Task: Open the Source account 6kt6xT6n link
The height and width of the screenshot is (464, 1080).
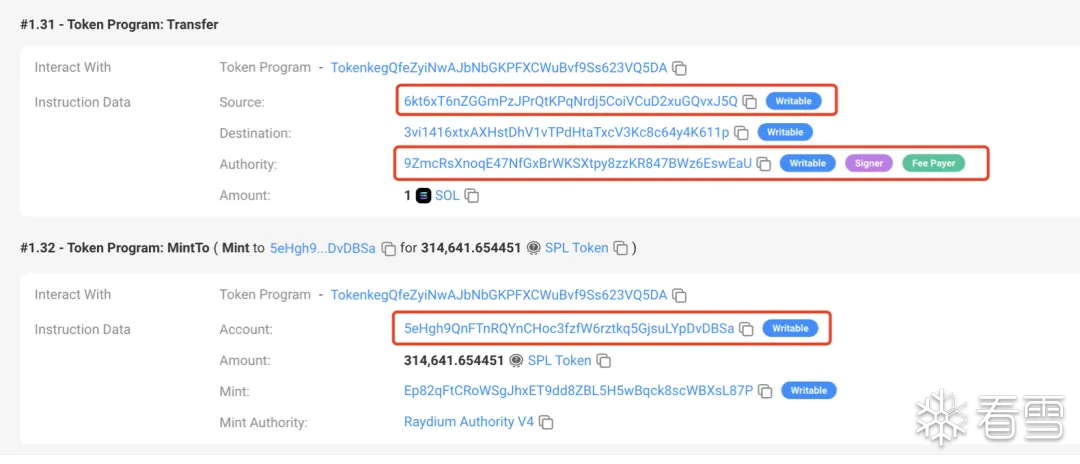Action: pos(570,101)
